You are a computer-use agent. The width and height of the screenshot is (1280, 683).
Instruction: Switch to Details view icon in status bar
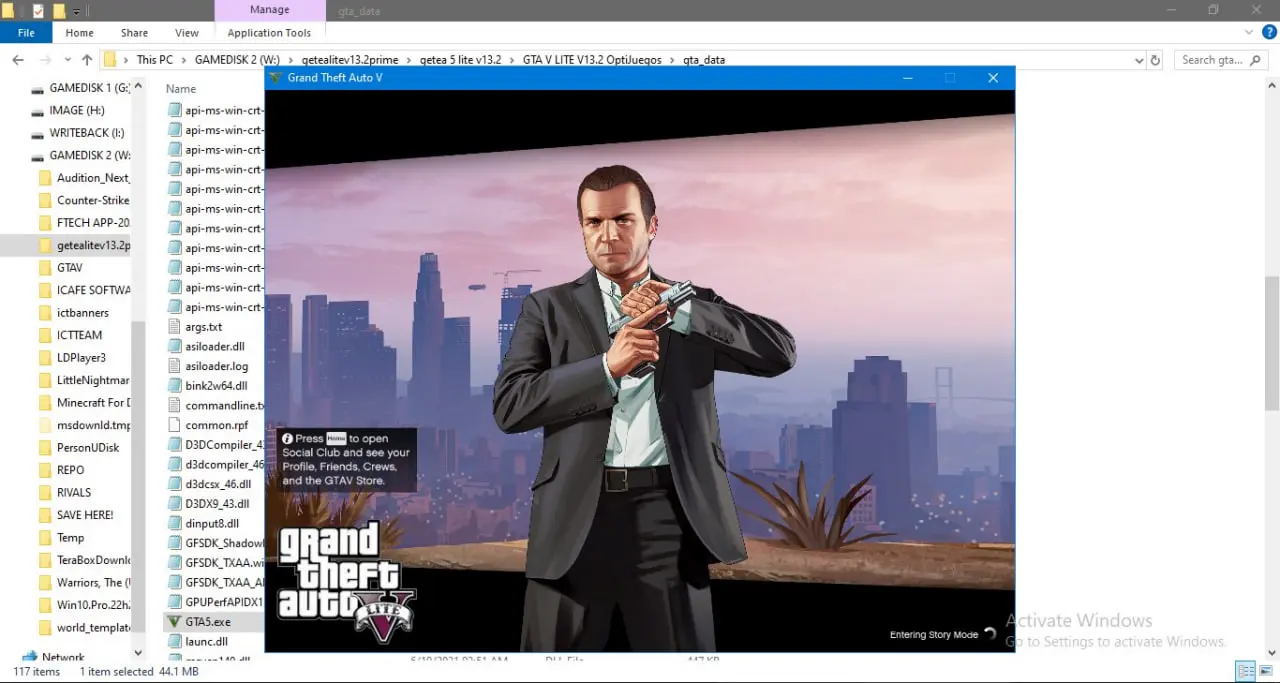click(x=1245, y=672)
